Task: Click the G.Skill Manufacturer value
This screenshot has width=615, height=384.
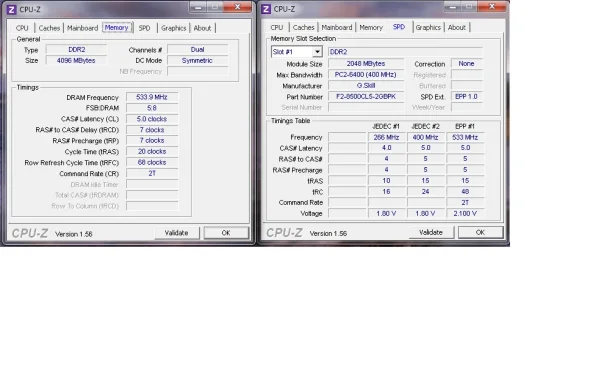Action: (x=366, y=86)
